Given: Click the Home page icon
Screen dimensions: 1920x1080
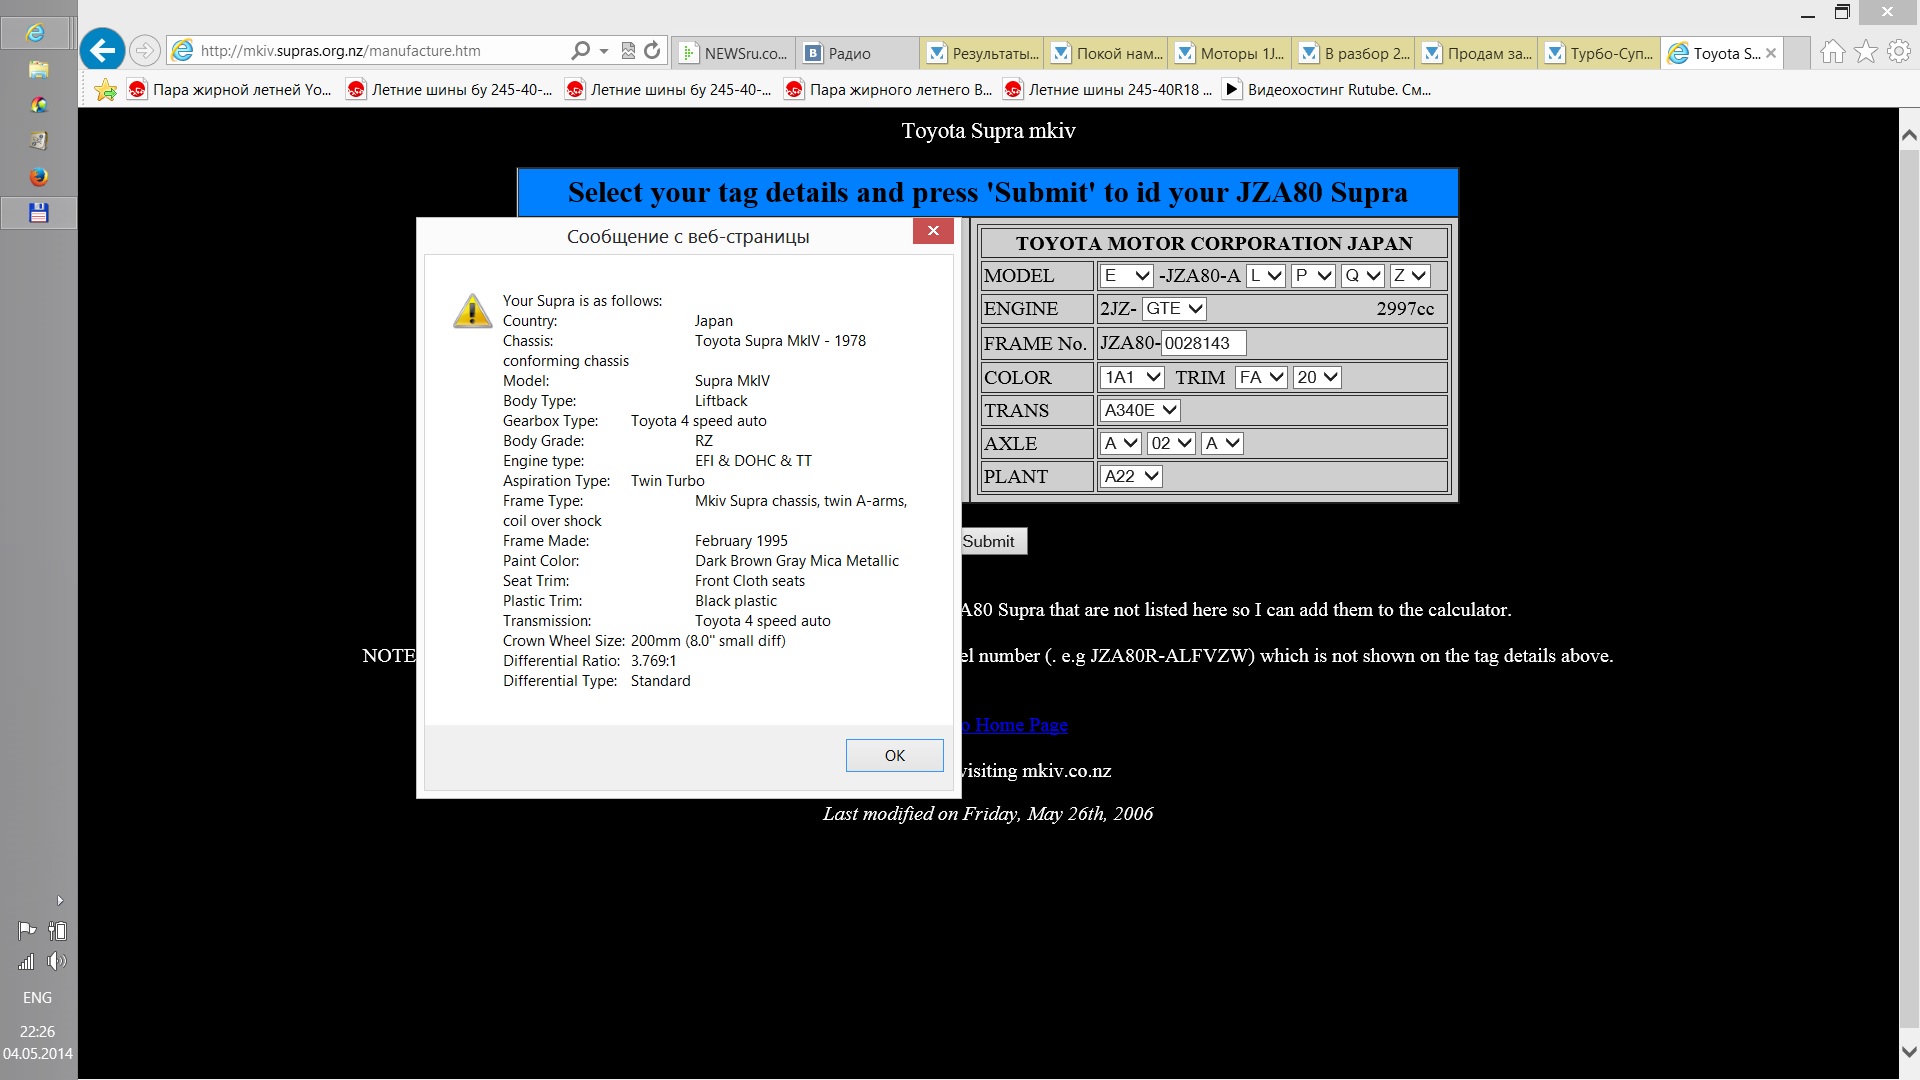Looking at the screenshot, I should (x=1832, y=52).
